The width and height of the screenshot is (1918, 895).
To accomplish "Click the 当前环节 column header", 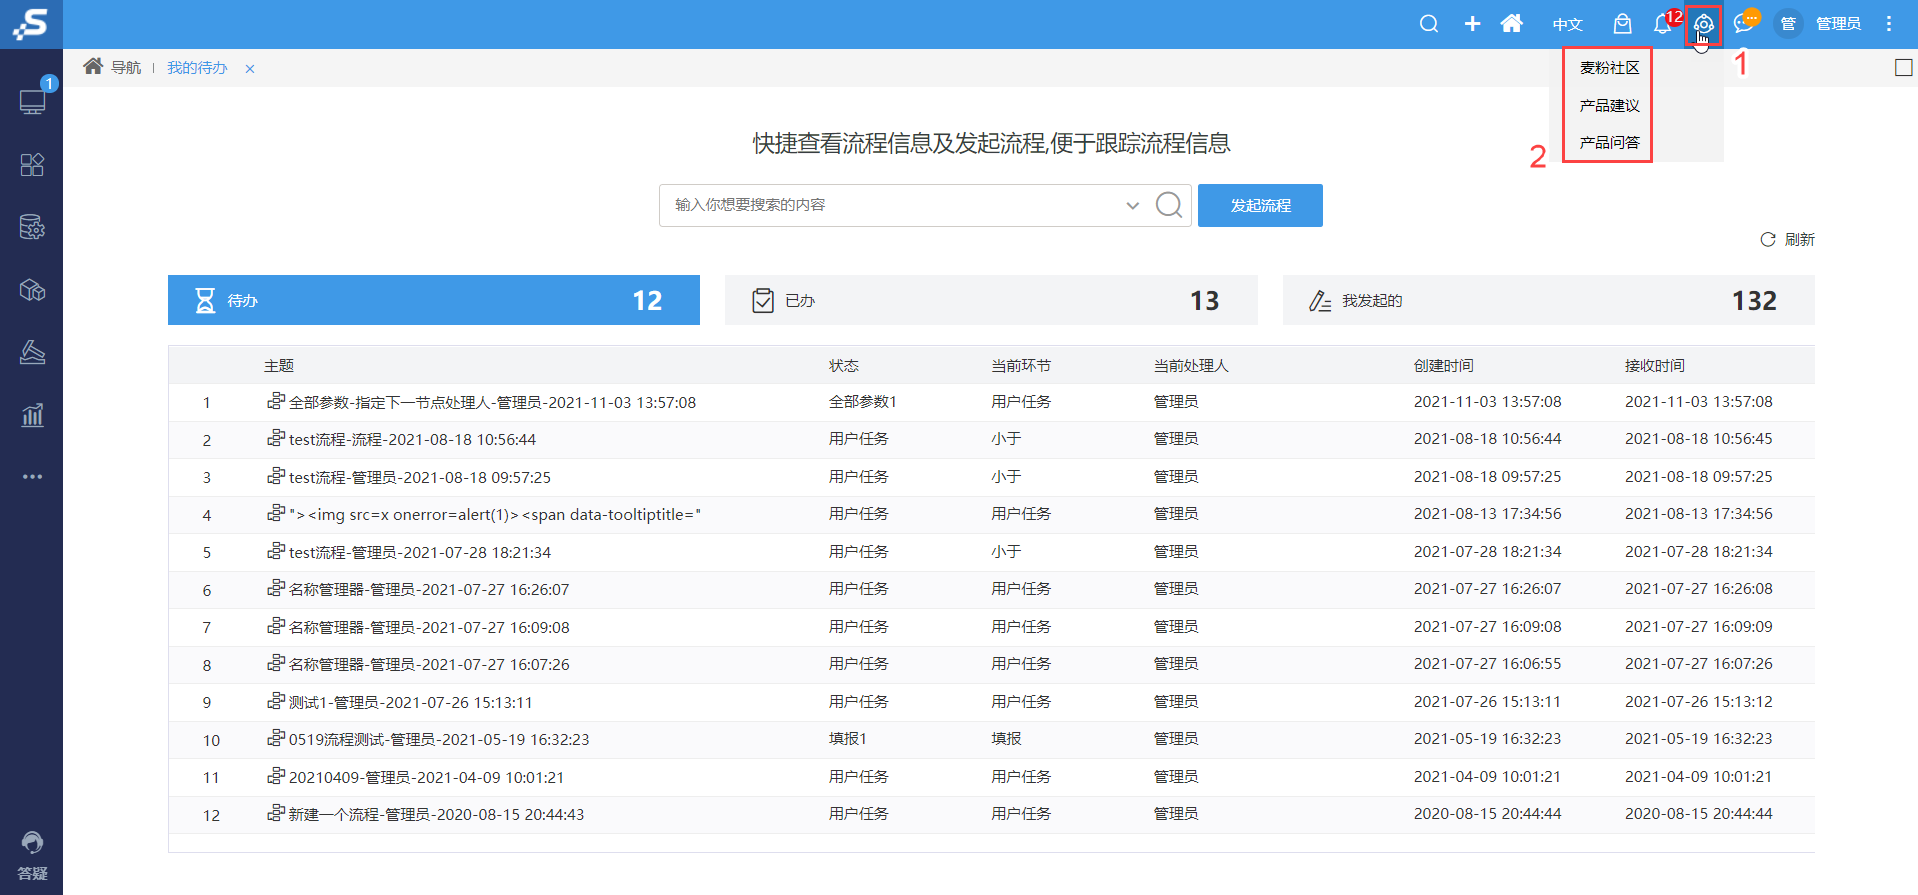I will pos(1021,366).
